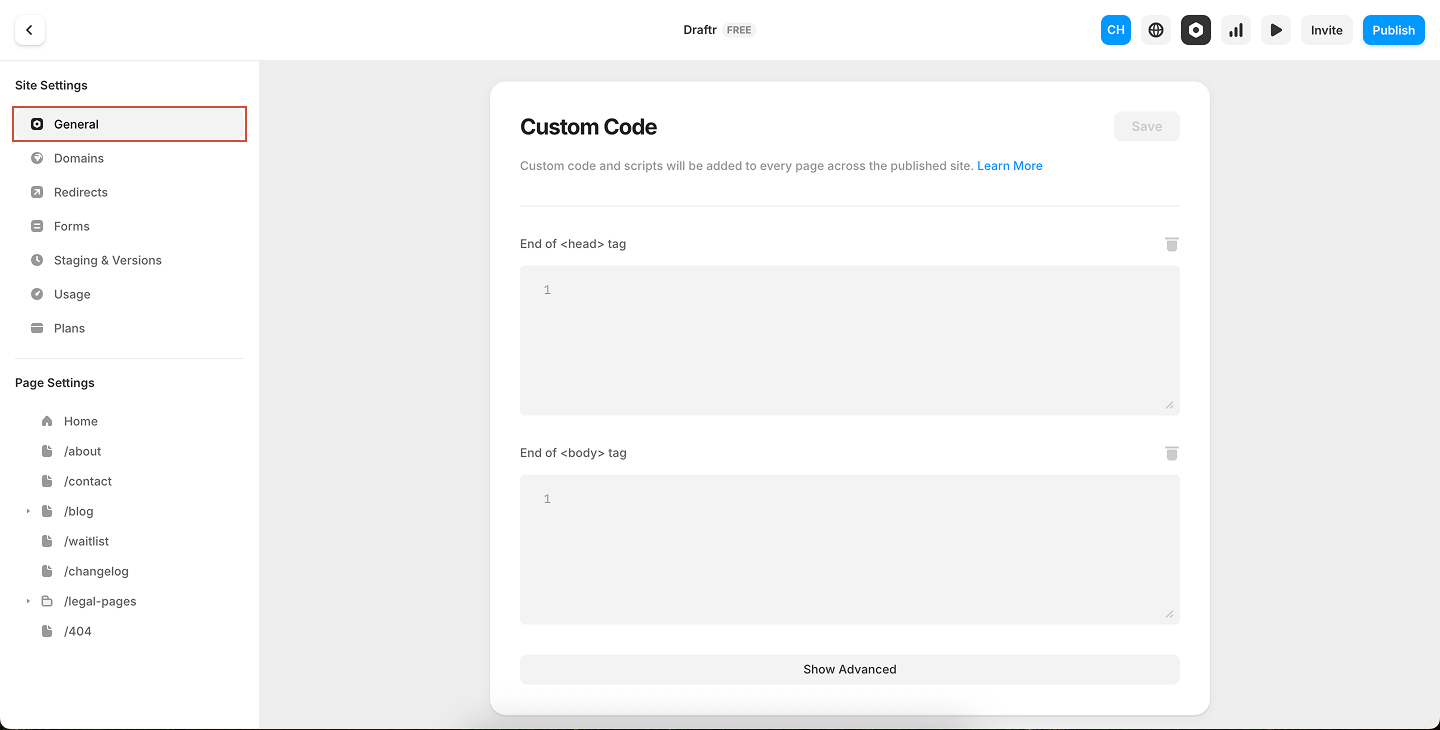Open Redirects settings
Viewport: 1440px width, 730px height.
pos(129,192)
